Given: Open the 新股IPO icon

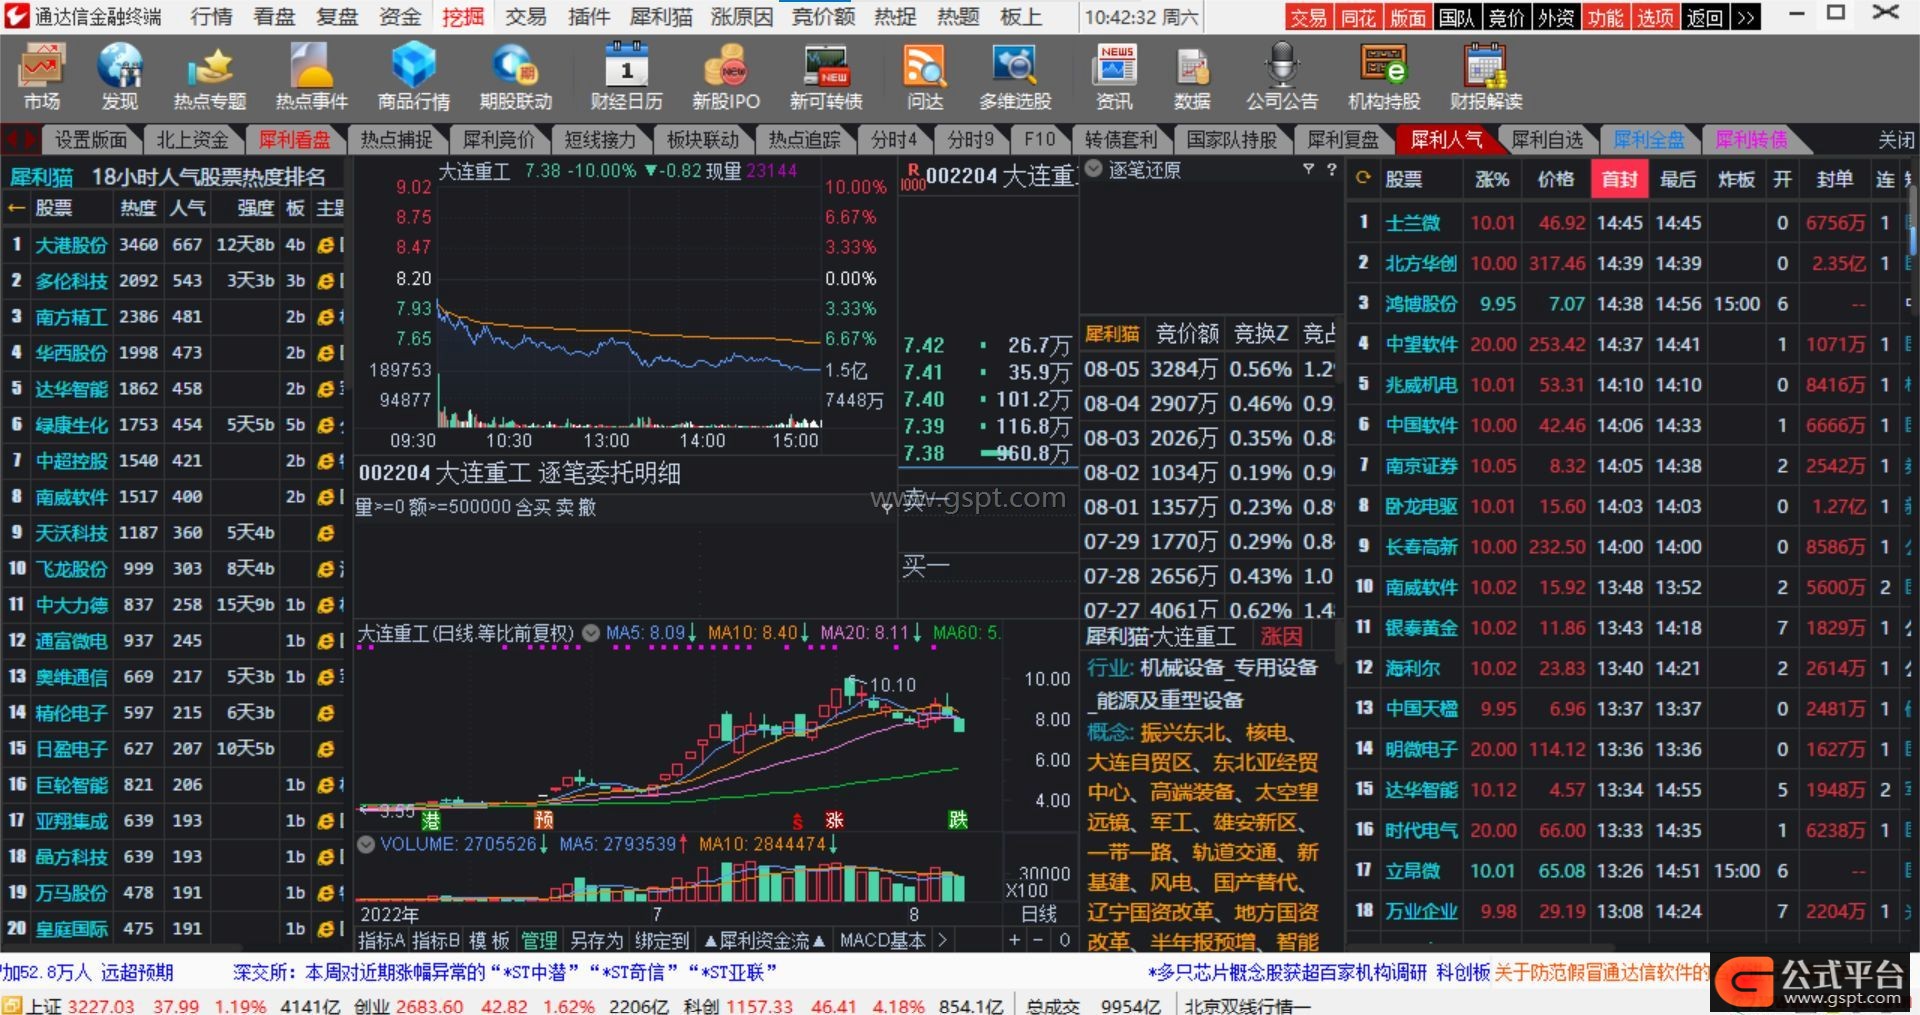Looking at the screenshot, I should [726, 76].
